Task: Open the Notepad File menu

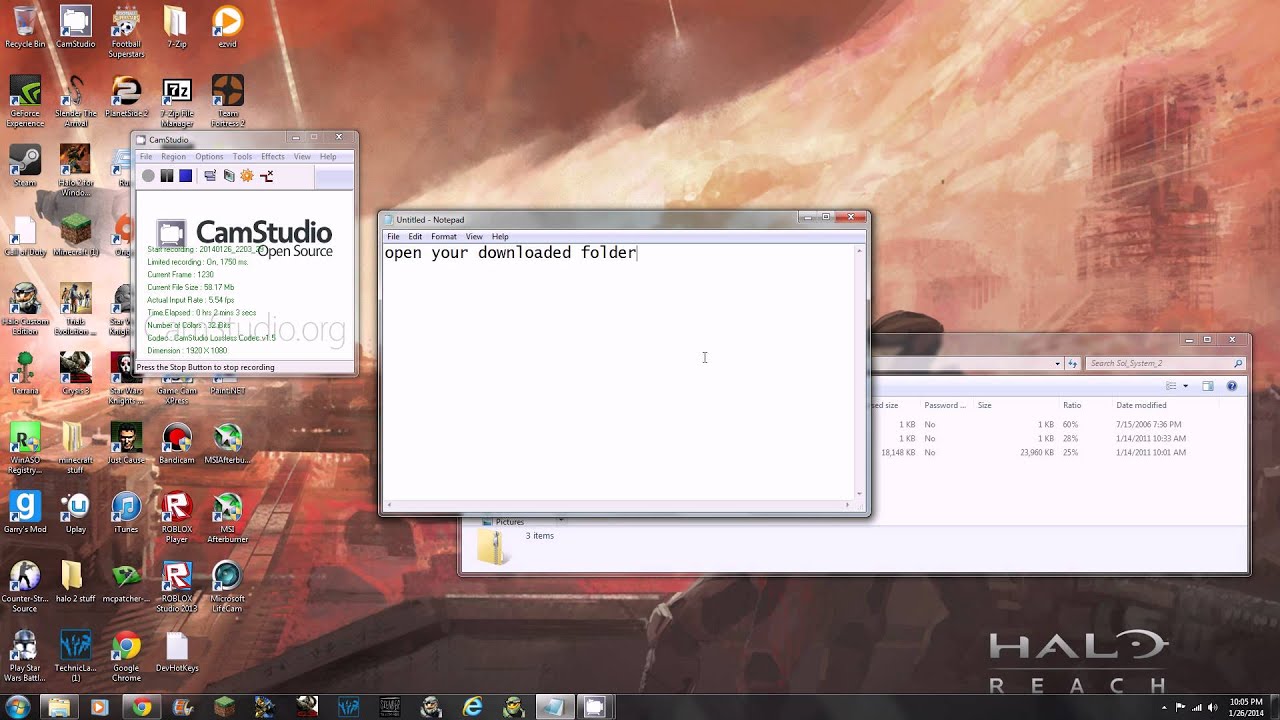Action: point(393,237)
